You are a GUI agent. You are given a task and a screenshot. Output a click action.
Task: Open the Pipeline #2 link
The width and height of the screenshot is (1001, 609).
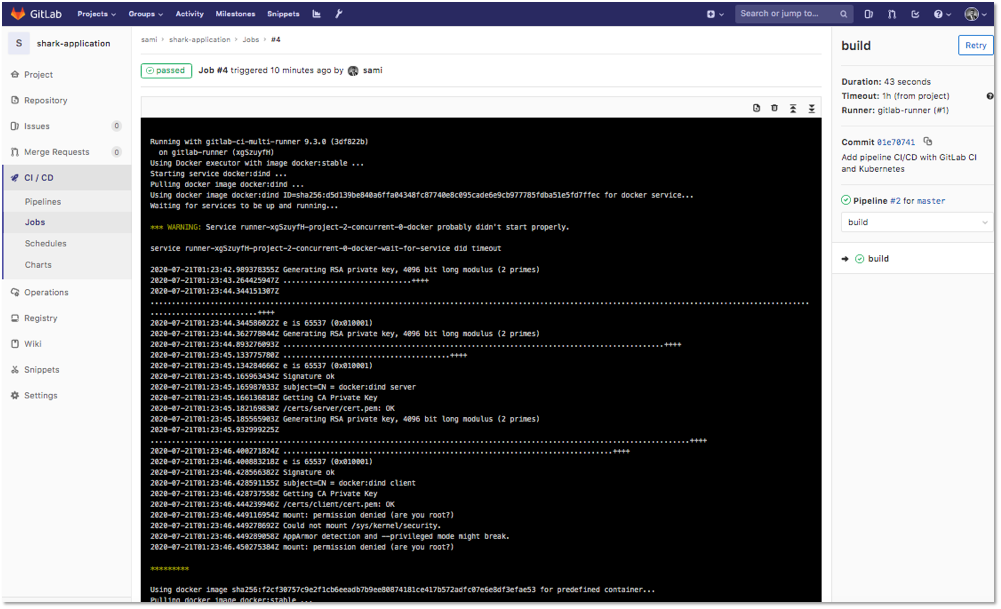tap(895, 200)
